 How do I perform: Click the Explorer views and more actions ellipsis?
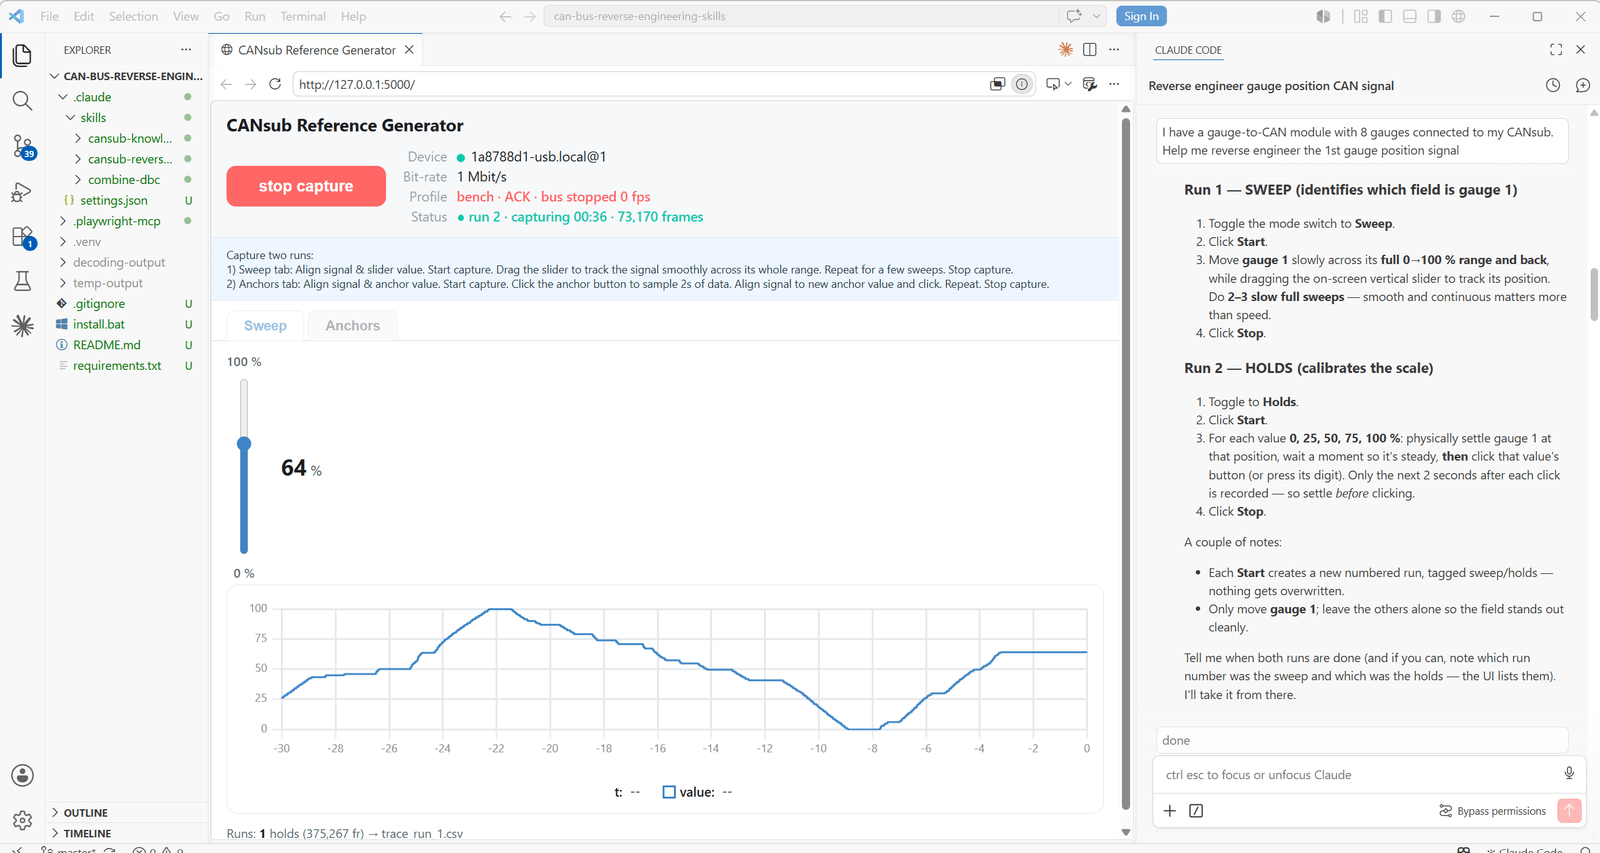[x=186, y=49]
